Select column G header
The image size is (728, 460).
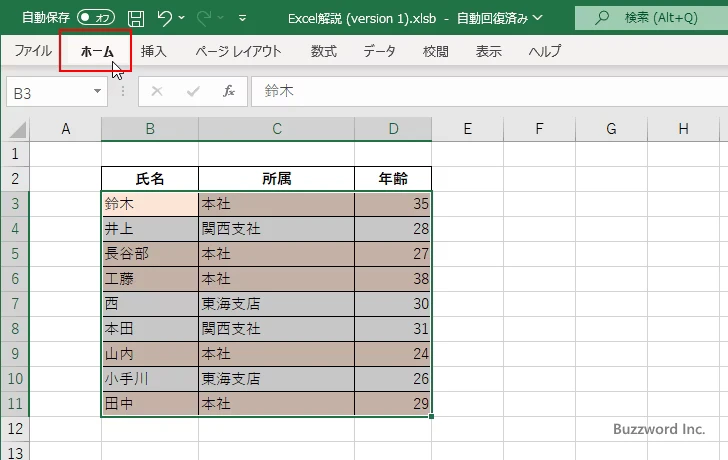pos(611,129)
